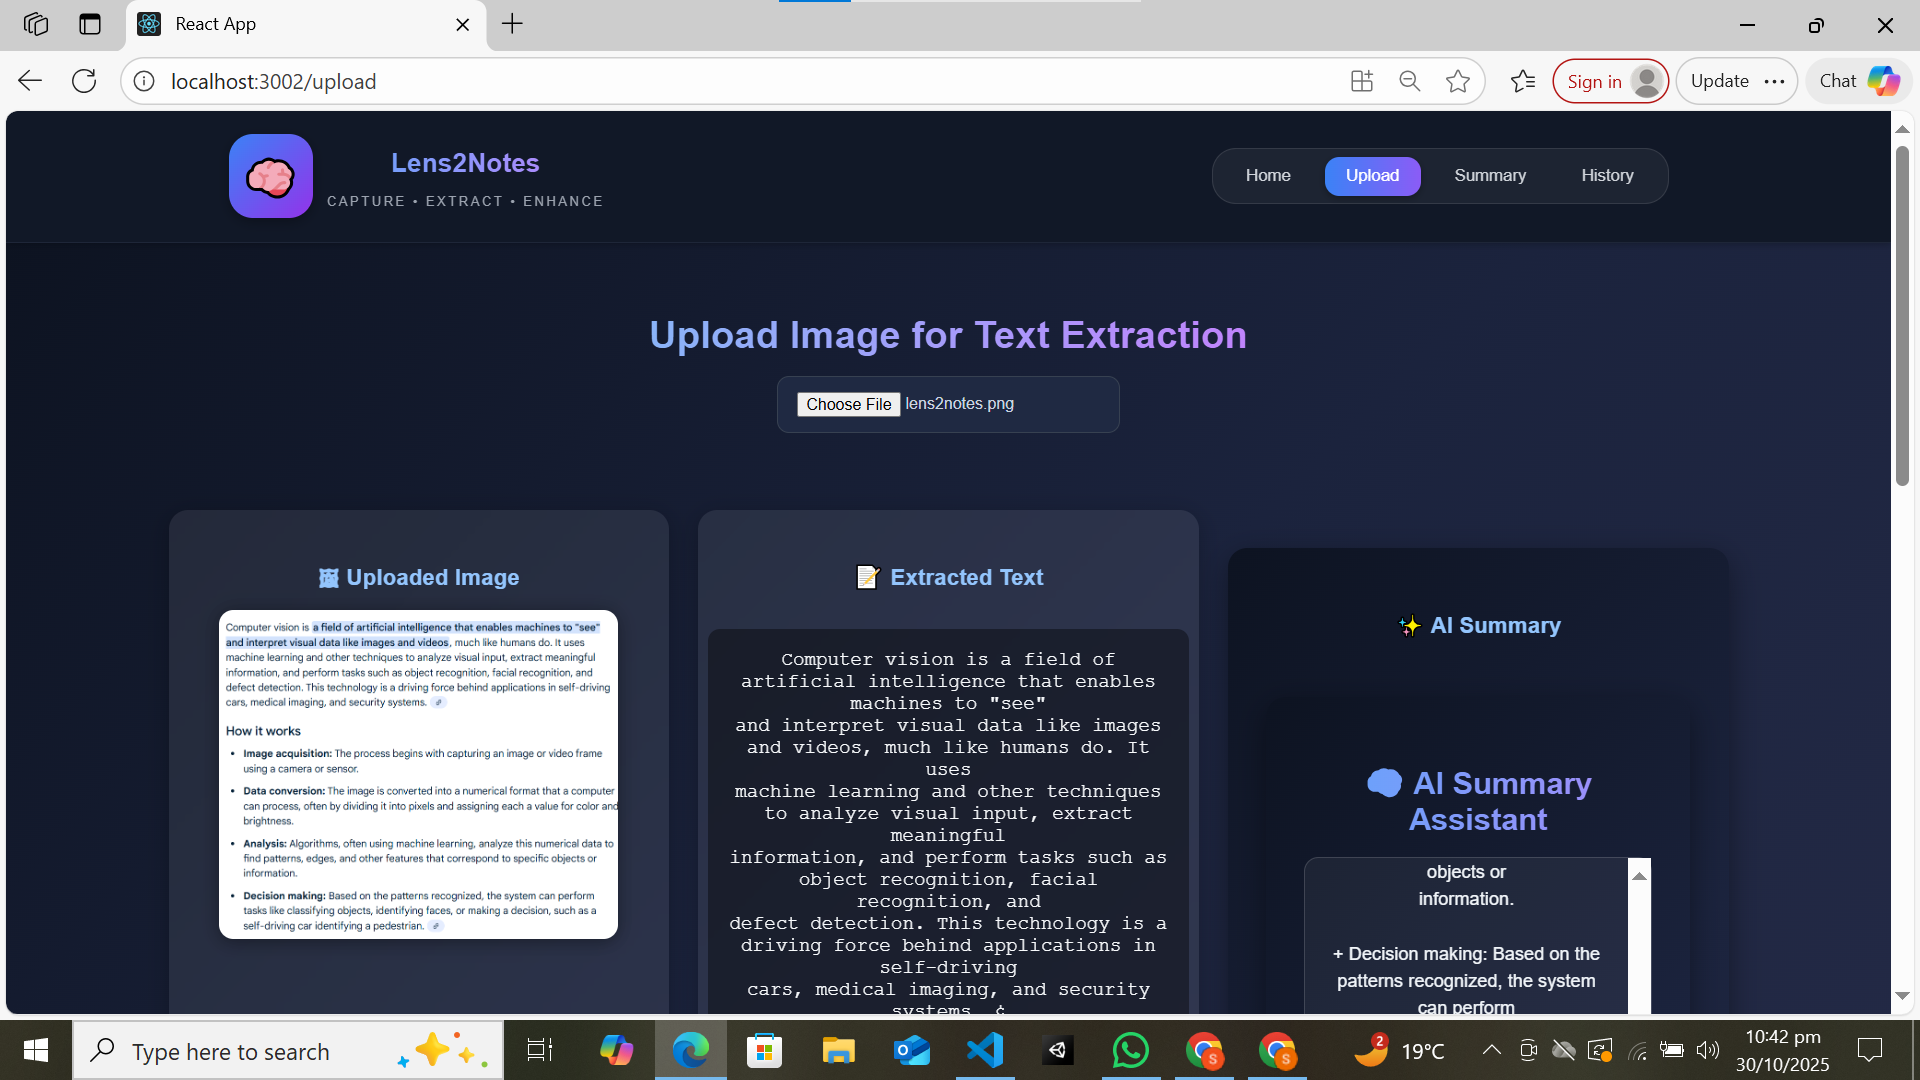Screen dimensions: 1920x1080
Task: Open the Copilot Chat icon
Action: 1859,81
